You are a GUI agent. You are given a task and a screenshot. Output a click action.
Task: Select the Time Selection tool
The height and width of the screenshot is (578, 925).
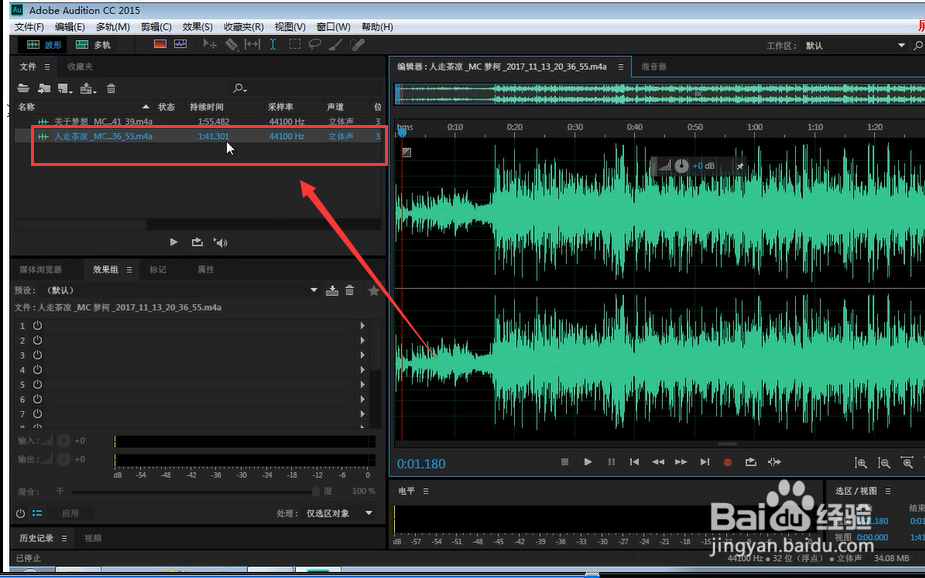pyautogui.click(x=273, y=44)
